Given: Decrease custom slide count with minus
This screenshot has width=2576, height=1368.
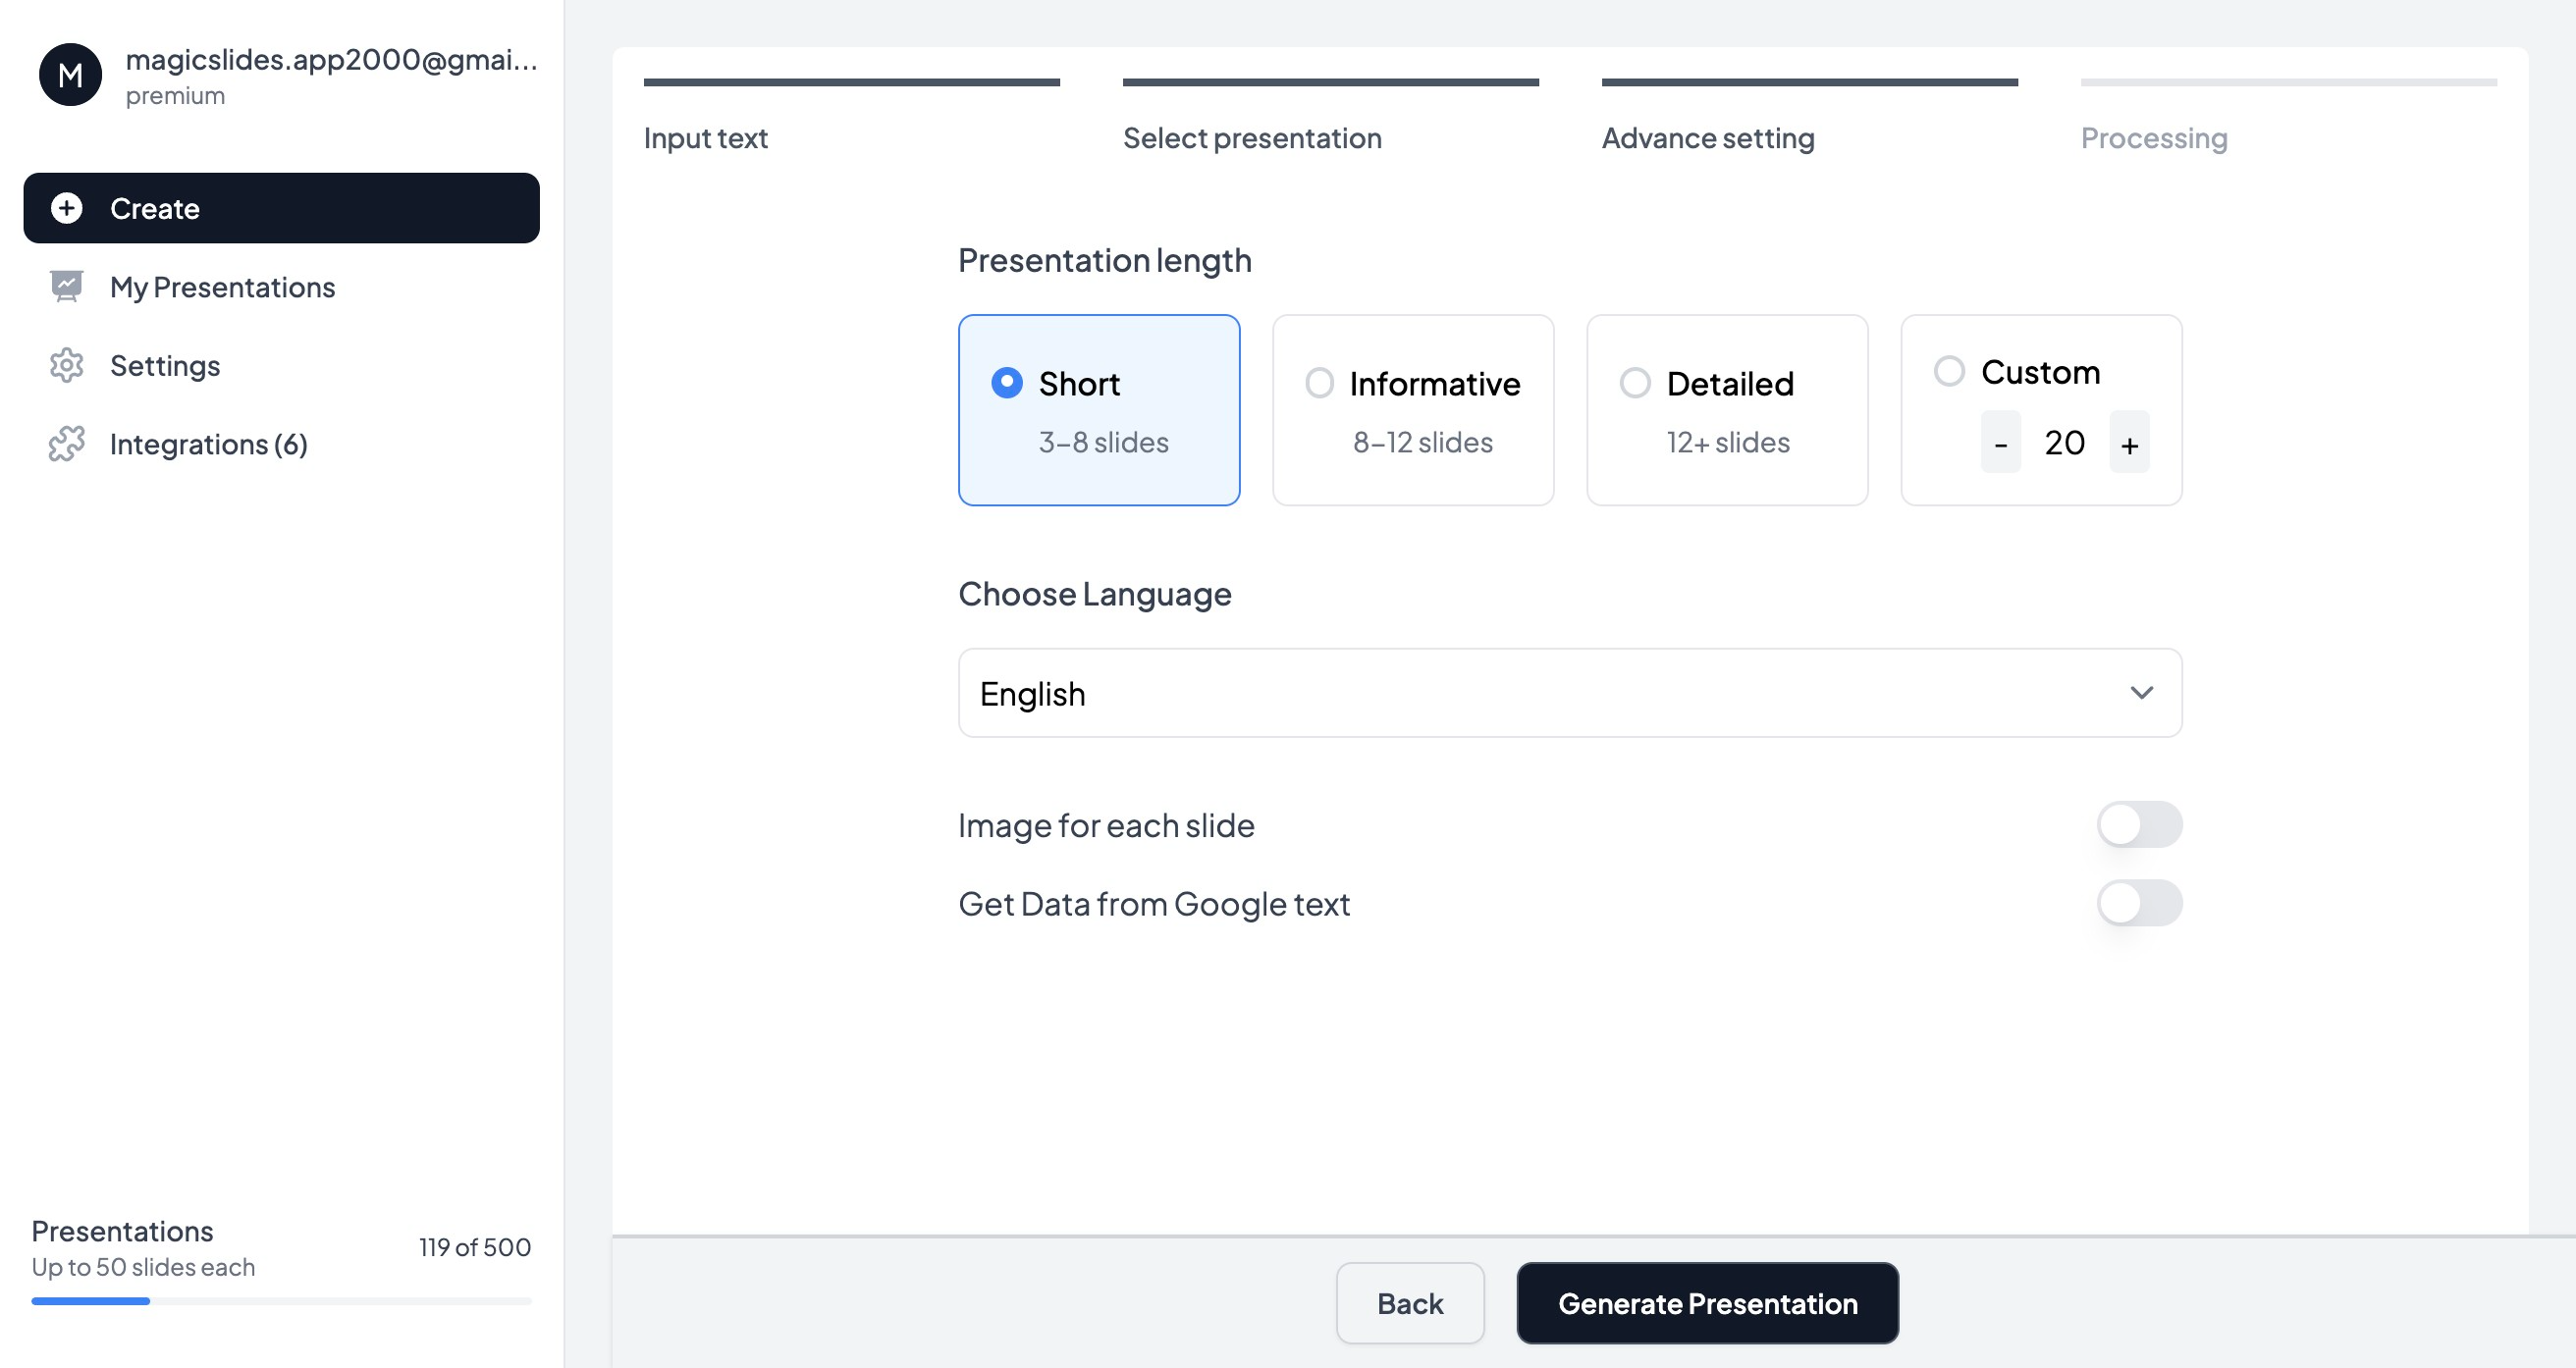Looking at the screenshot, I should 2000,443.
